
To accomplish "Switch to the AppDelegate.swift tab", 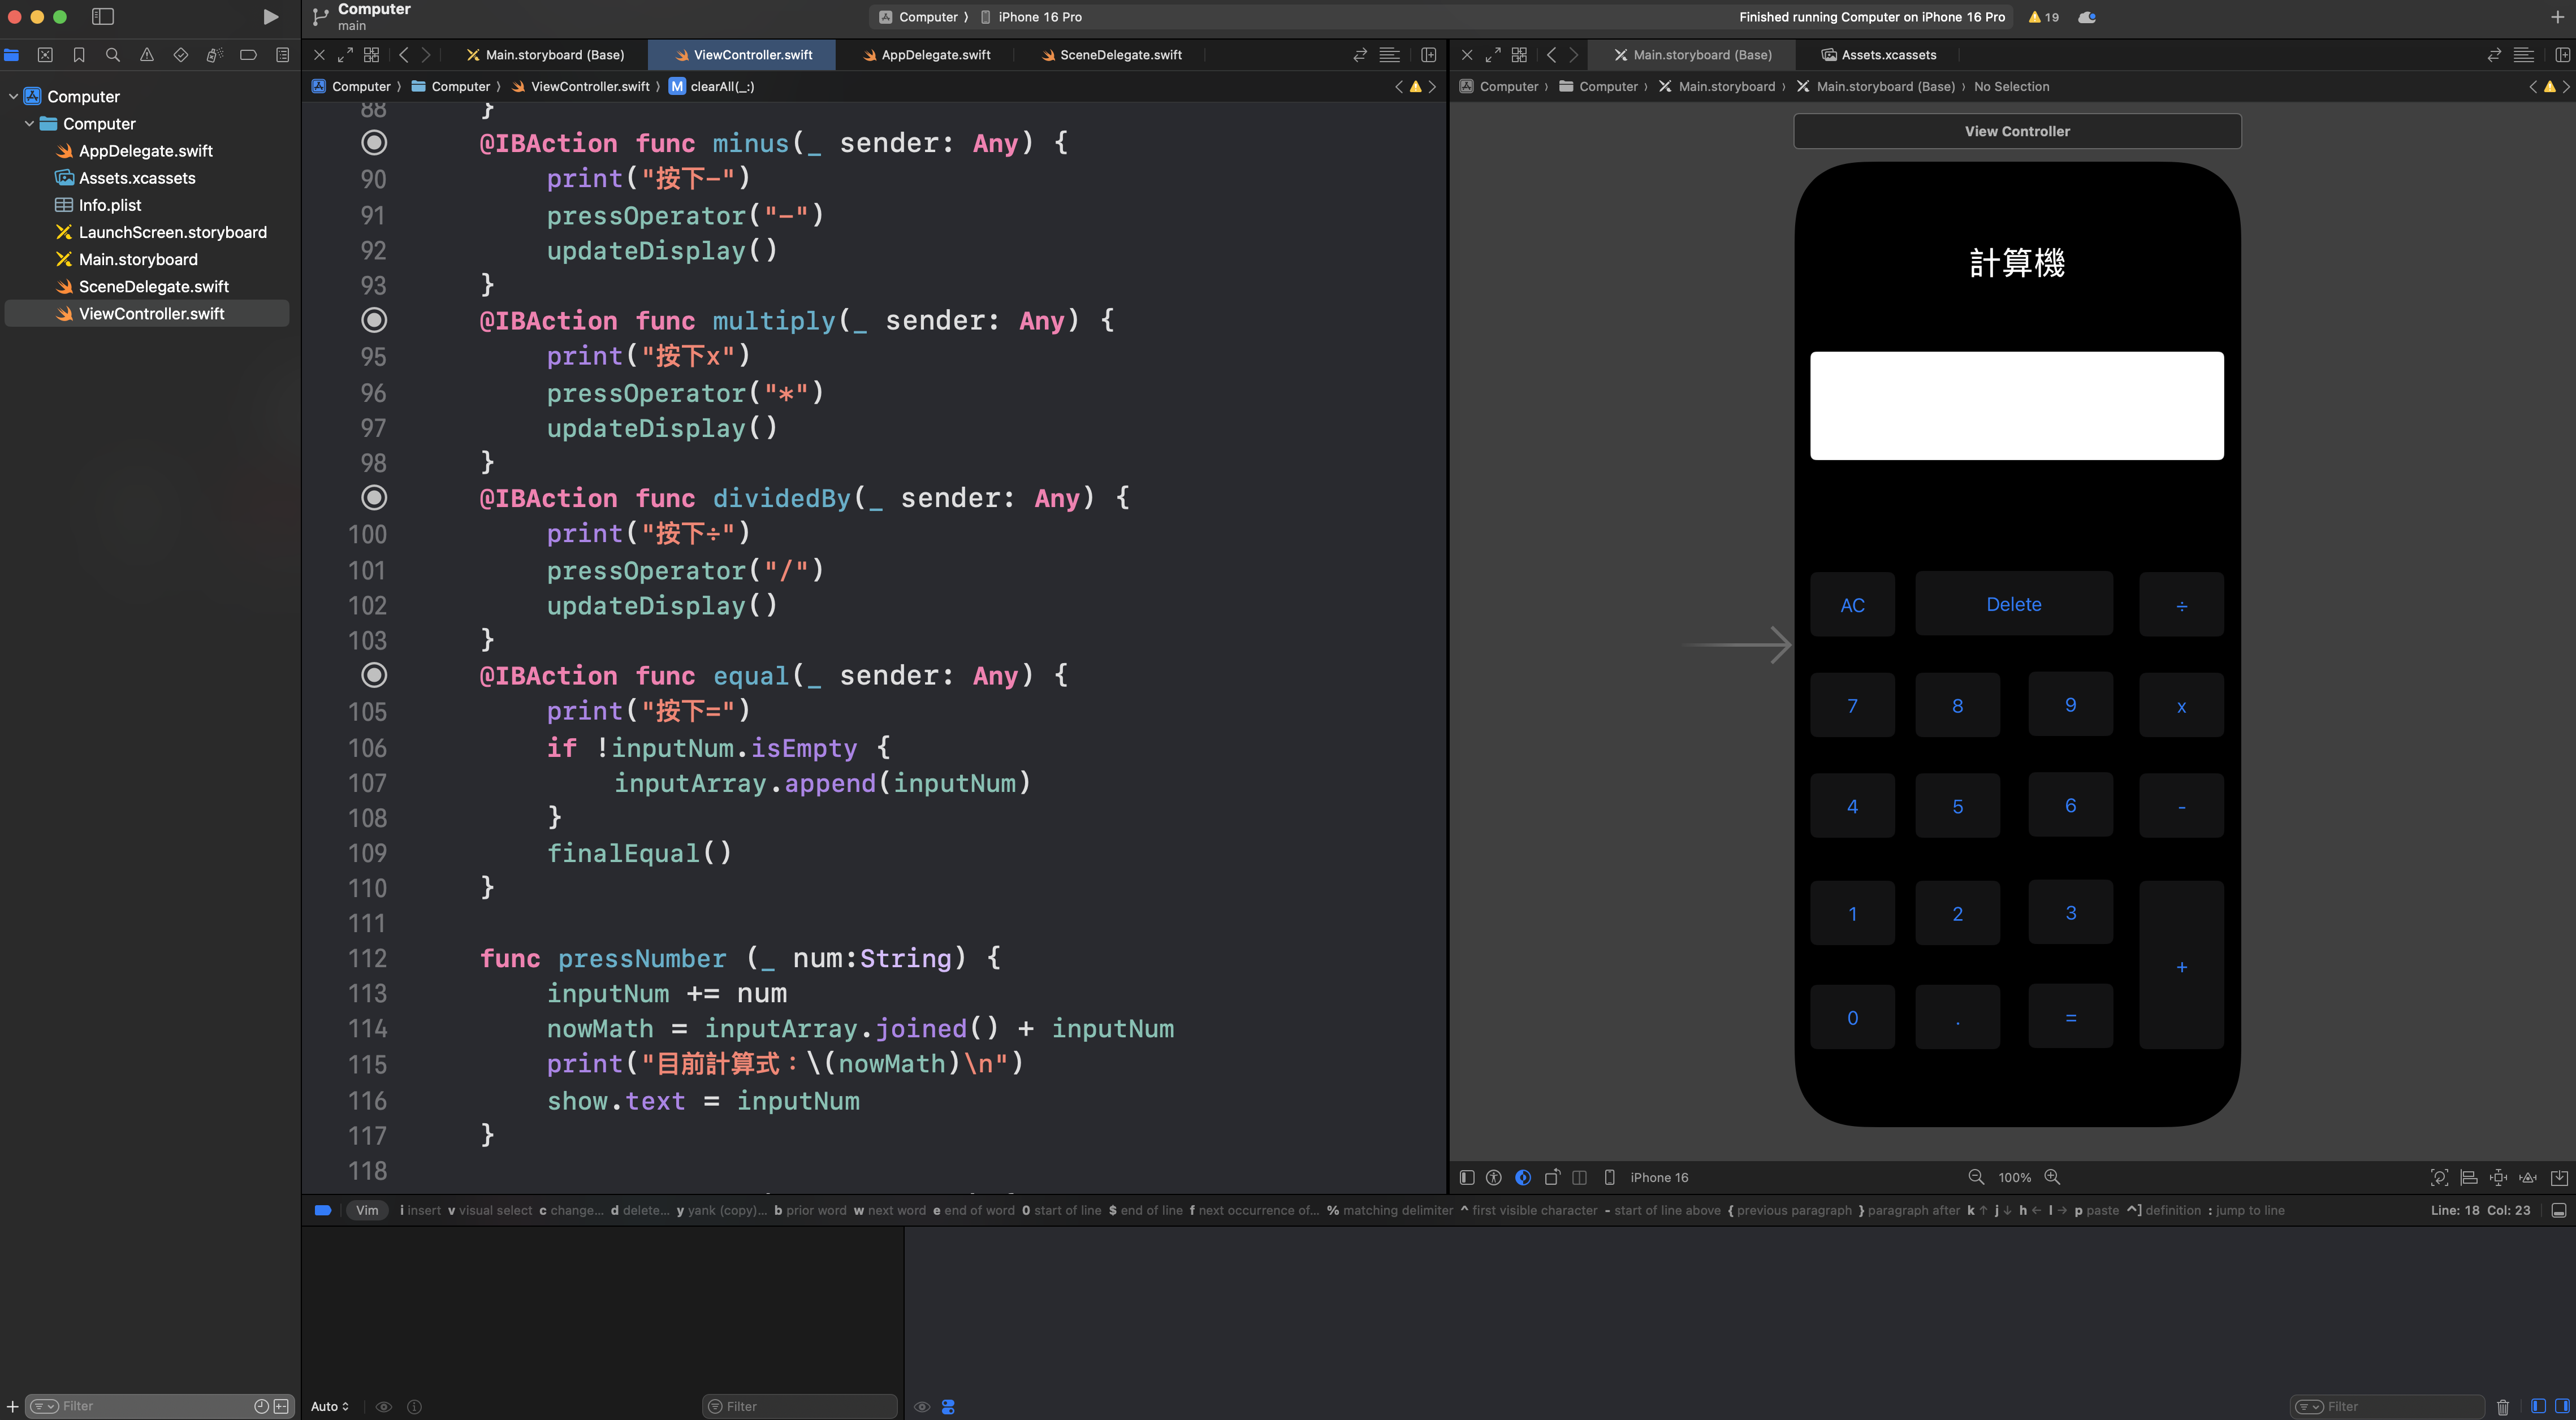I will click(x=927, y=55).
